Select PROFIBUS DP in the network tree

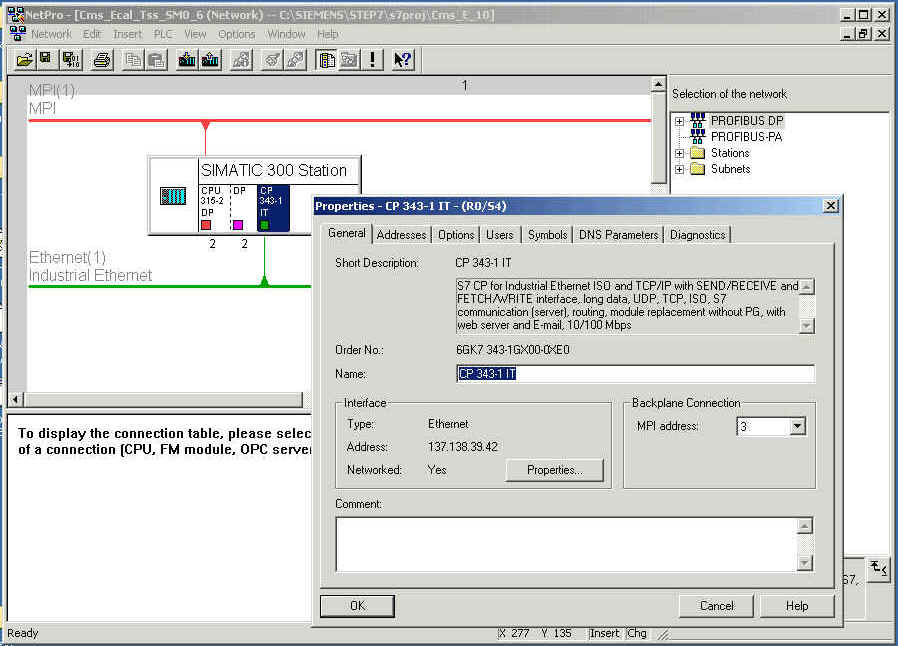click(x=747, y=121)
